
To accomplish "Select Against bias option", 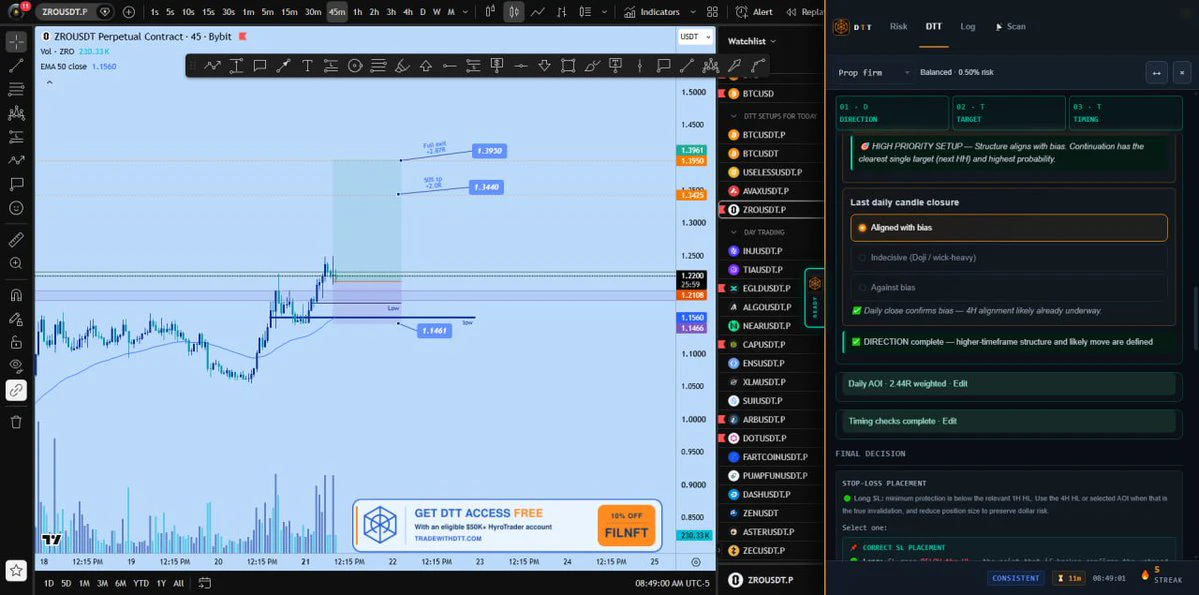I will point(1009,288).
